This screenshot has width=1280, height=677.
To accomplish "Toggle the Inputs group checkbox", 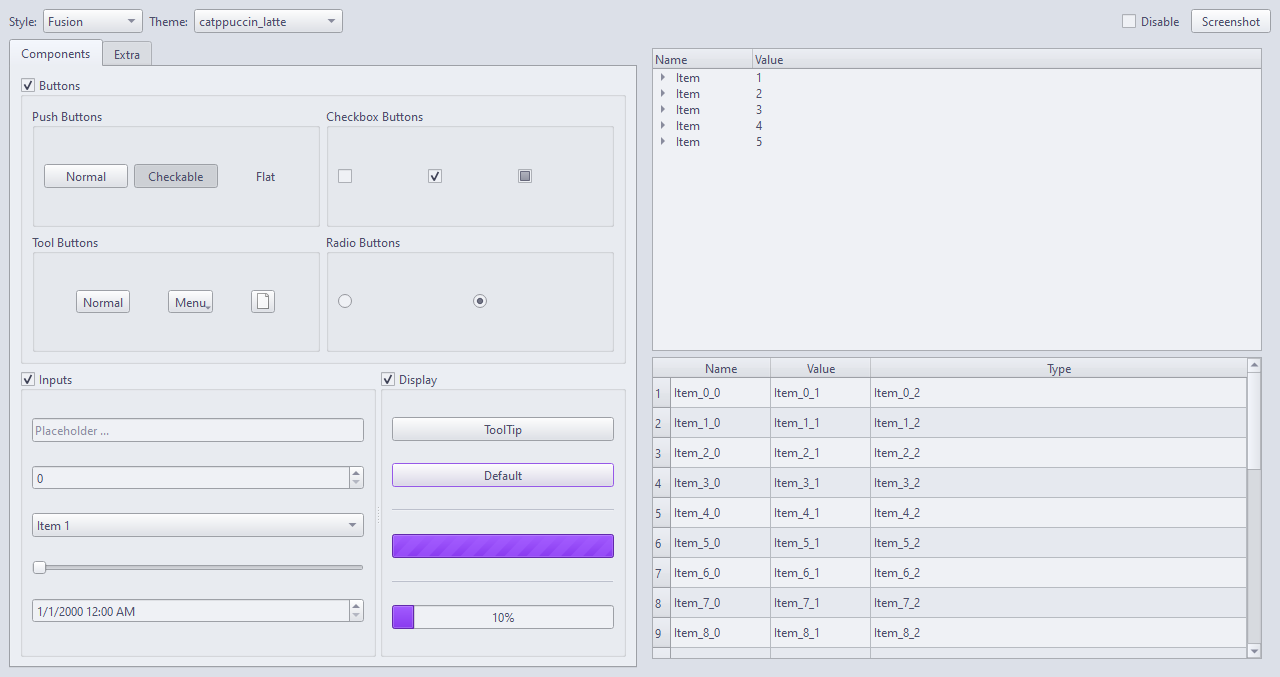I will (x=28, y=380).
